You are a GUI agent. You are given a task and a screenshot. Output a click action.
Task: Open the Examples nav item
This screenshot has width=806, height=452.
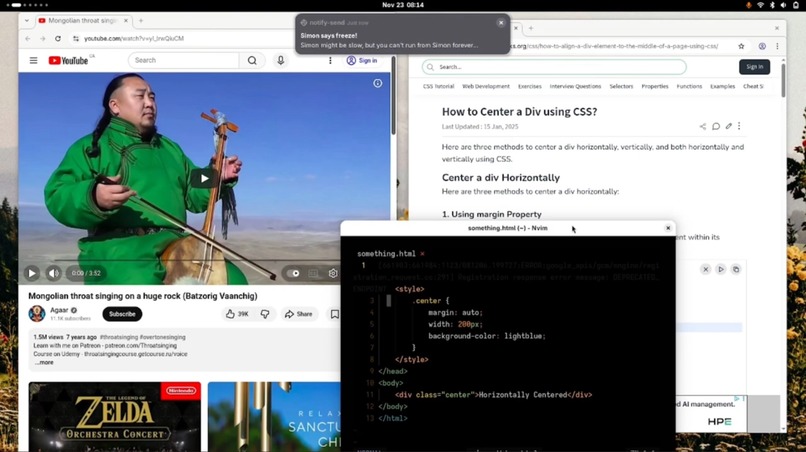723,86
